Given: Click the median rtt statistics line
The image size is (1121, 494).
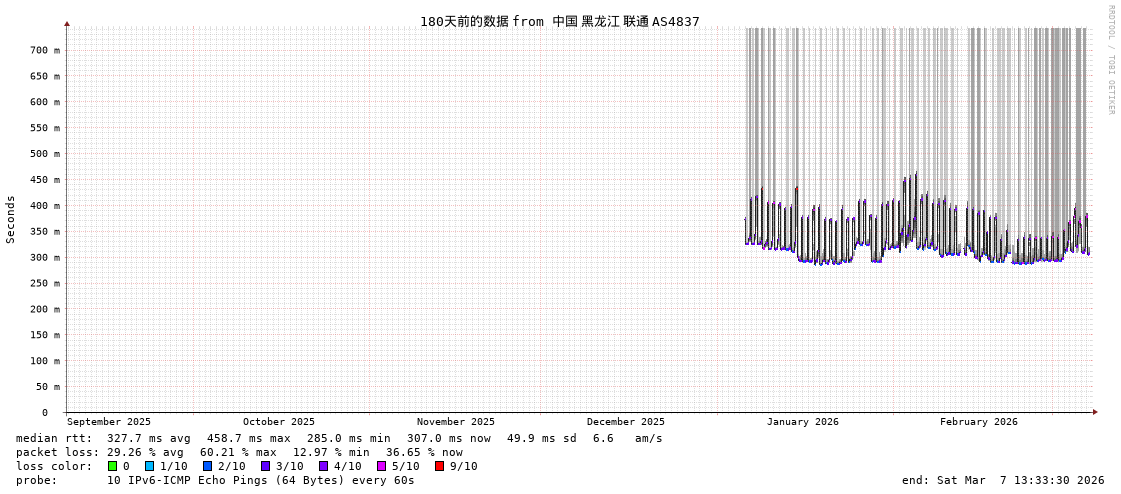Looking at the screenshot, I should click(339, 438).
